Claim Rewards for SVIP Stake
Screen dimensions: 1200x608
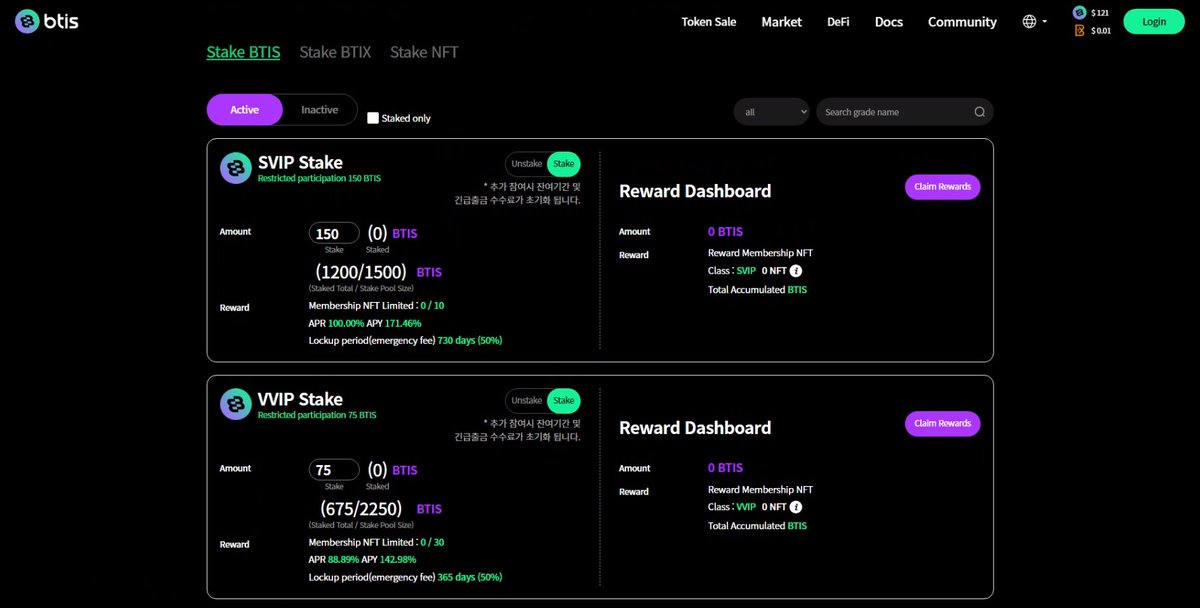(x=943, y=187)
